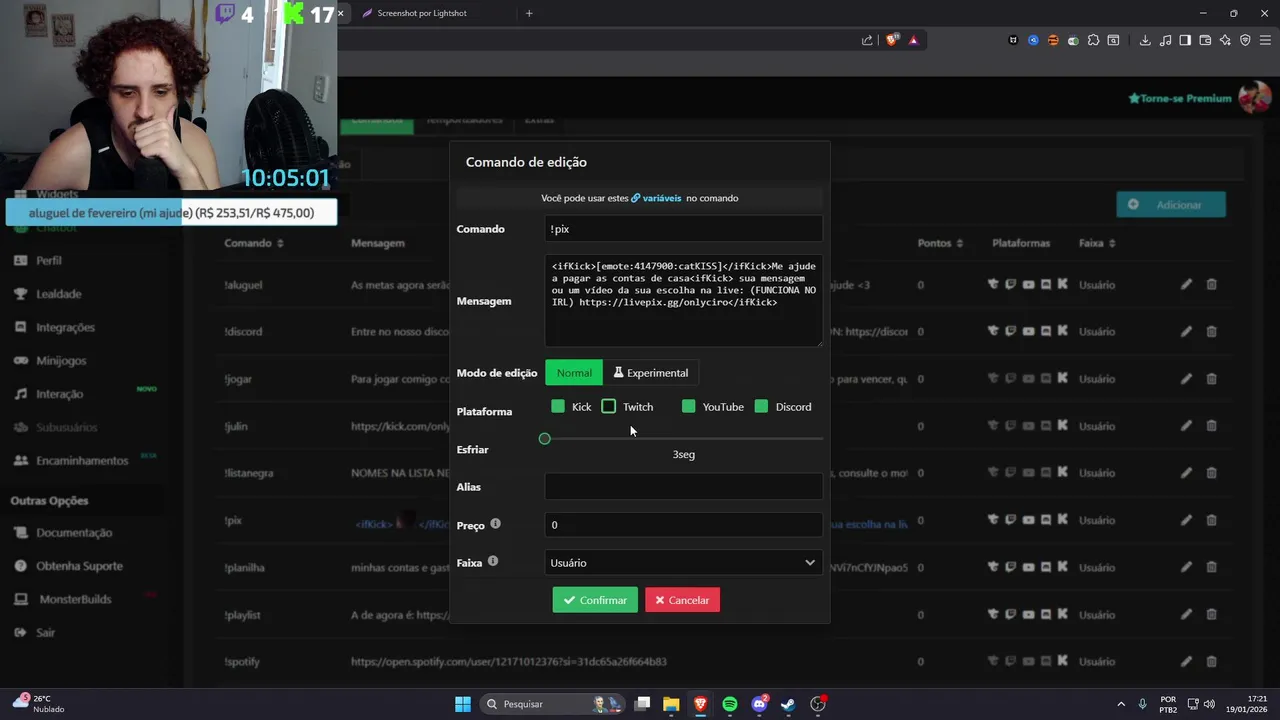Uncheck the Kick platform checkbox
The height and width of the screenshot is (720, 1280).
[558, 406]
